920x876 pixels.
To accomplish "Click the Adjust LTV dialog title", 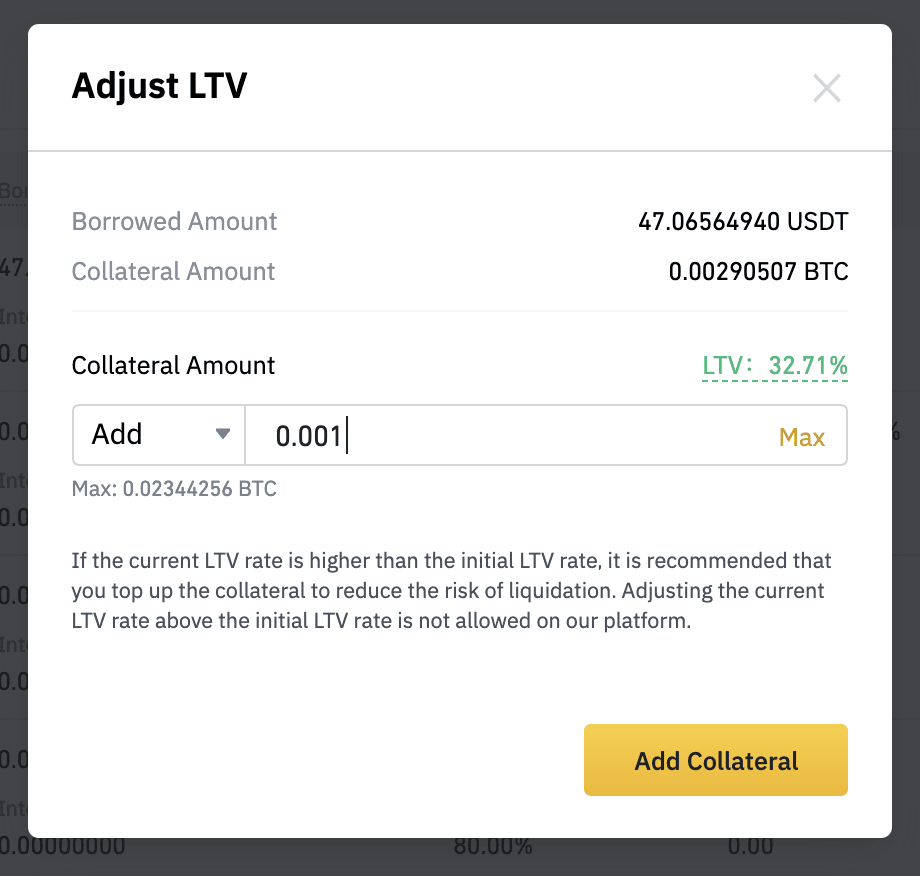I will (x=160, y=86).
